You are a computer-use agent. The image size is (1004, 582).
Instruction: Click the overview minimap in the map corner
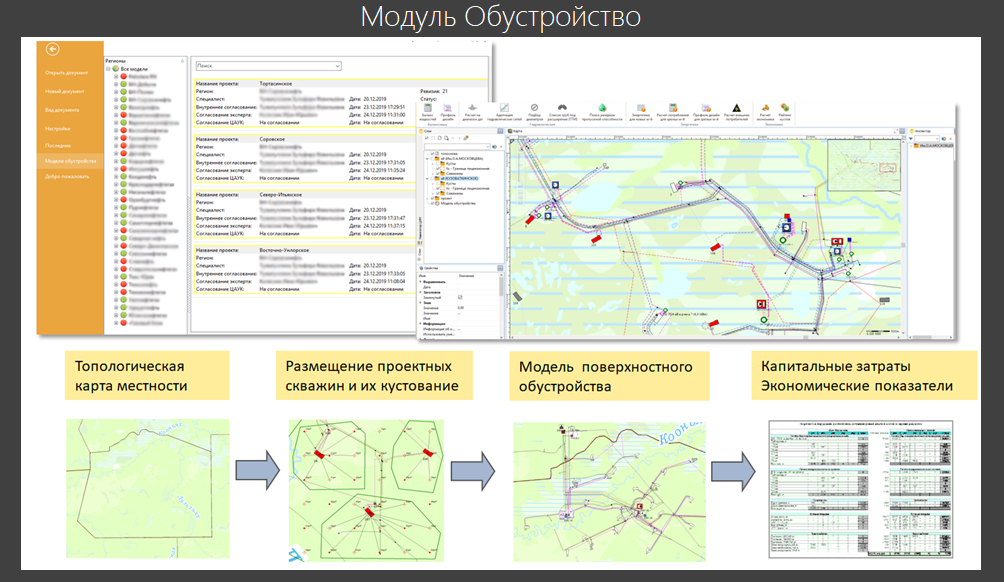pyautogui.click(x=864, y=165)
